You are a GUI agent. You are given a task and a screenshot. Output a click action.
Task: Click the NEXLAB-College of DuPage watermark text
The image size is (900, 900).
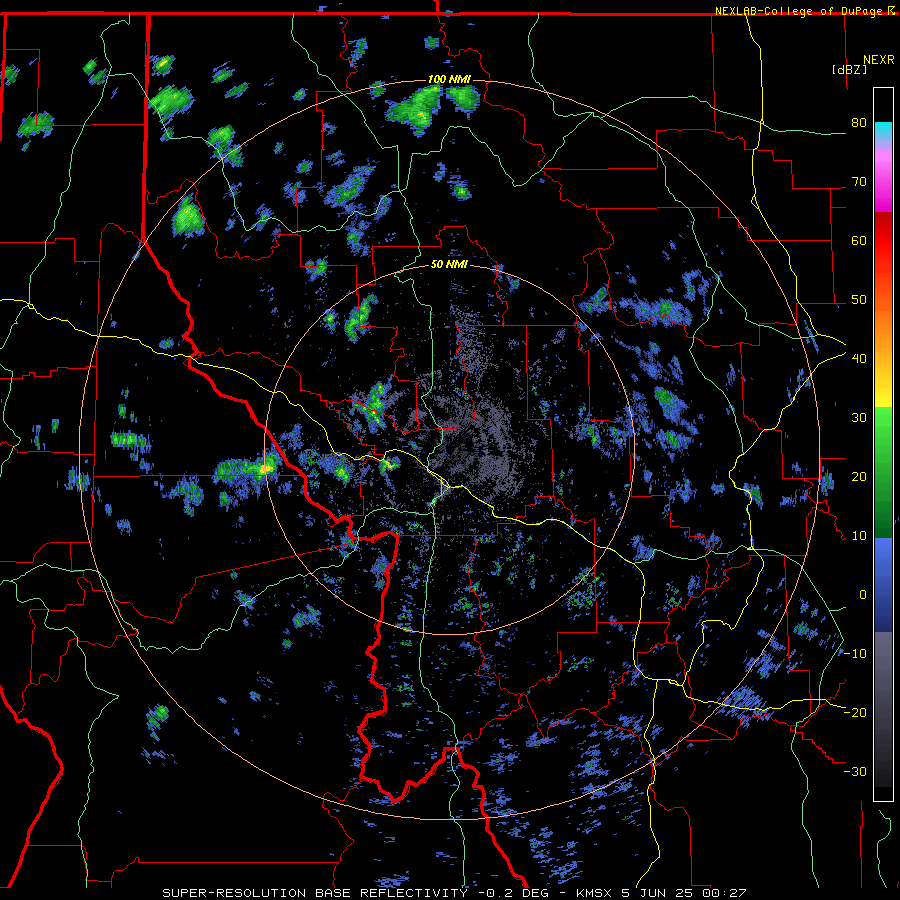(x=804, y=11)
